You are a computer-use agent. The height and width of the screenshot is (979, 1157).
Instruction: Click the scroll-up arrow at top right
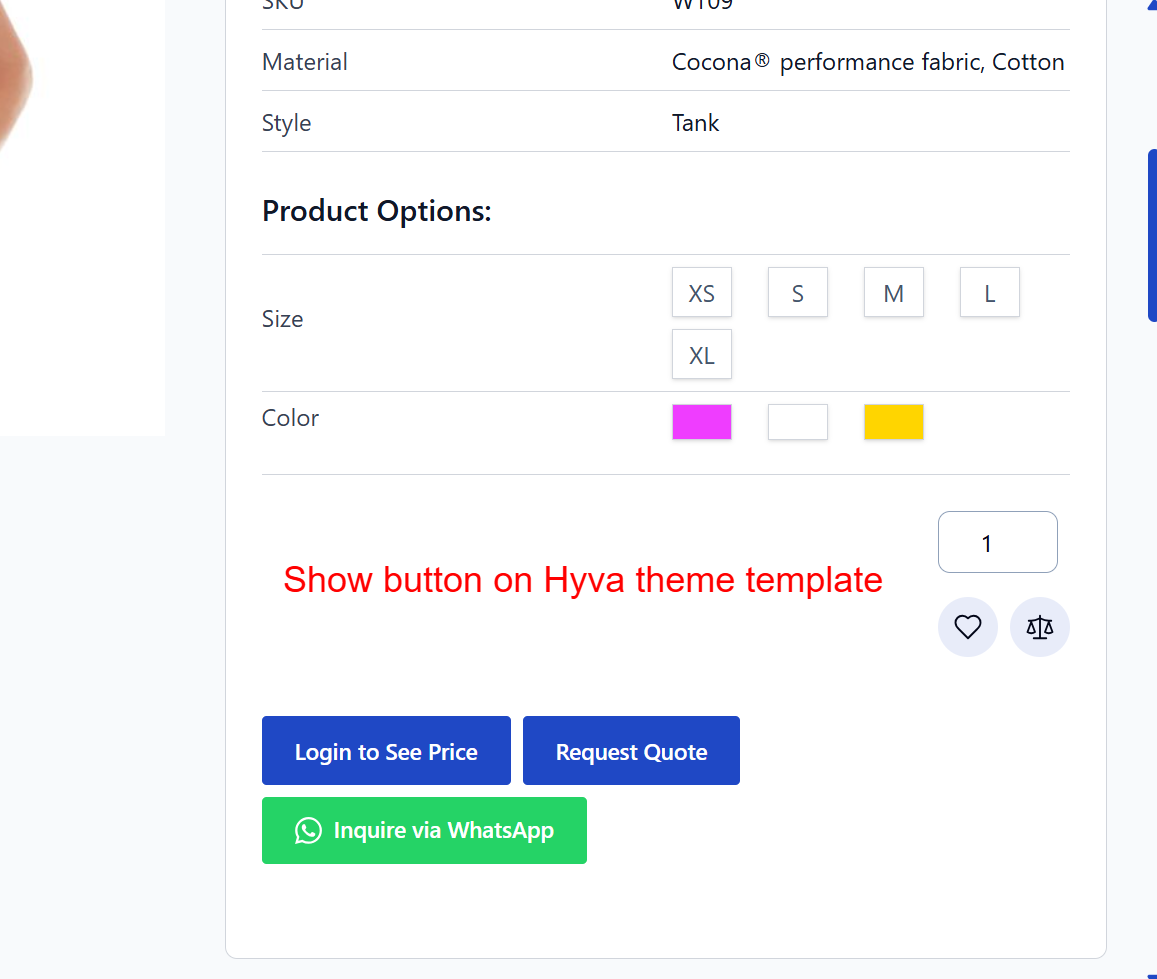point(1152,4)
